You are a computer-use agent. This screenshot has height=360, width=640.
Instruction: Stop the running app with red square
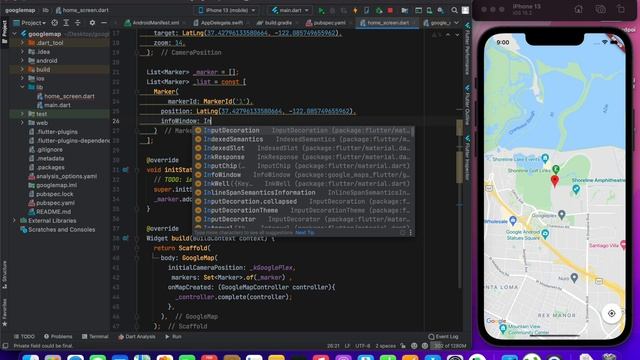[x=390, y=10]
